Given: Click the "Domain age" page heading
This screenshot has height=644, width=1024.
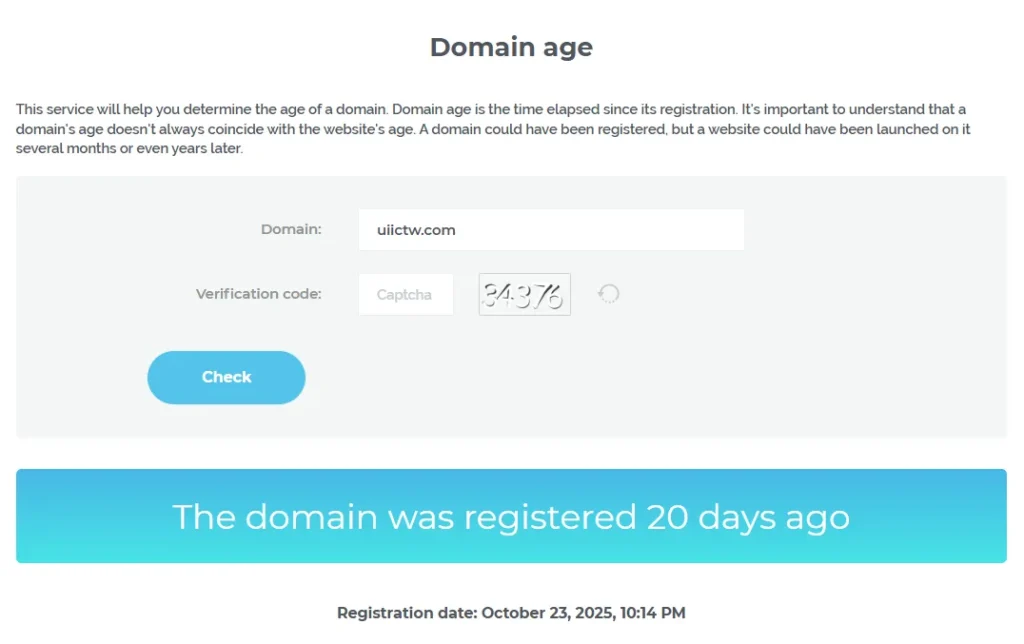Looking at the screenshot, I should tap(511, 47).
